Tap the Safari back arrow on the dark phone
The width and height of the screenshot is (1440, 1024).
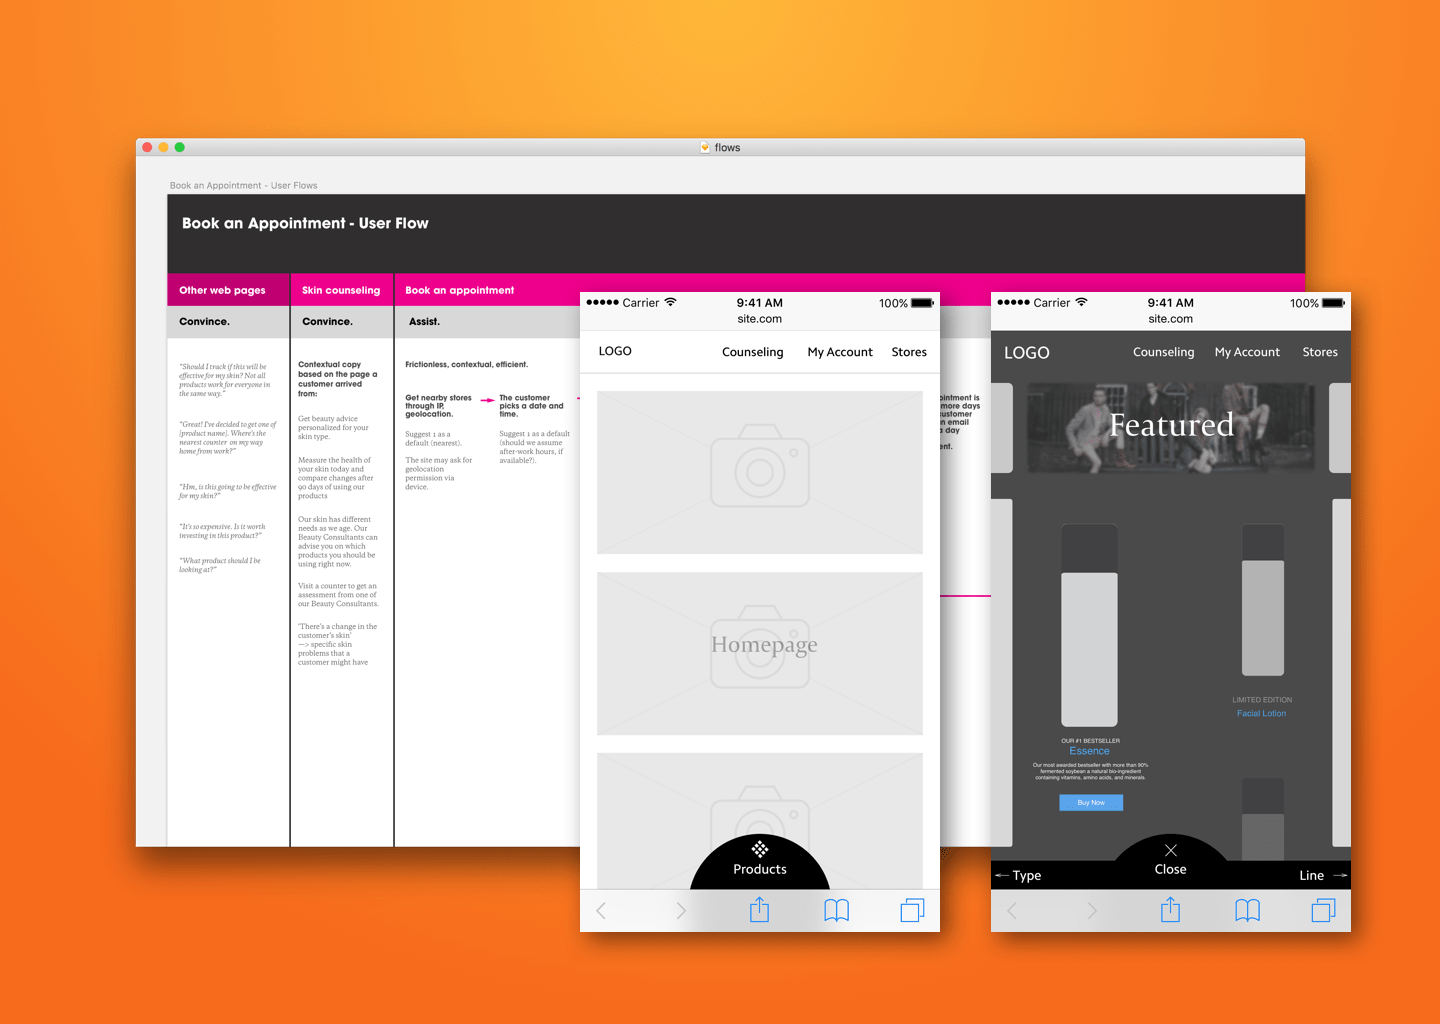[1012, 910]
